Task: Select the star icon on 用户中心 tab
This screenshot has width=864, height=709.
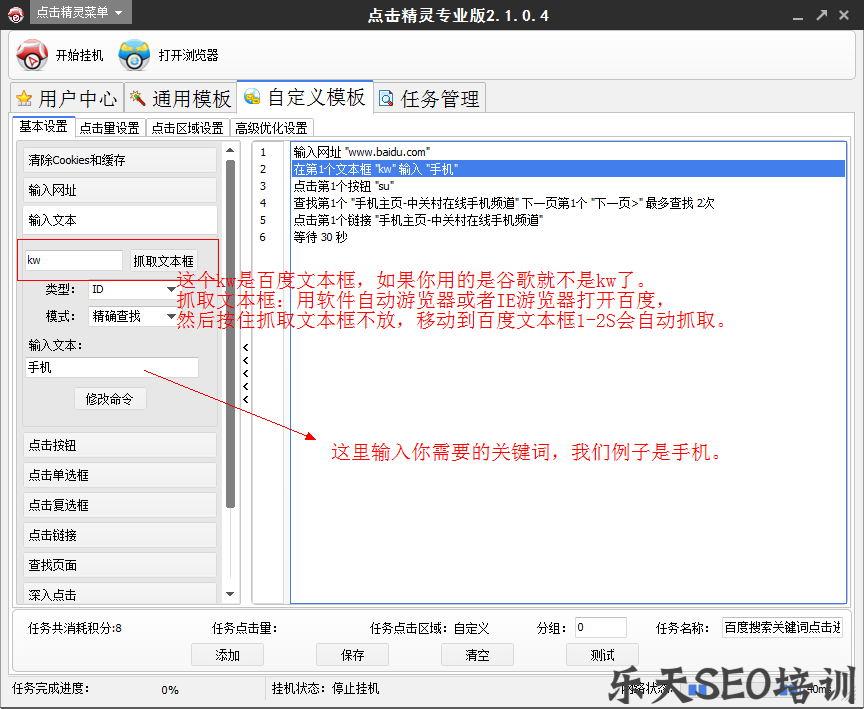Action: [24, 97]
